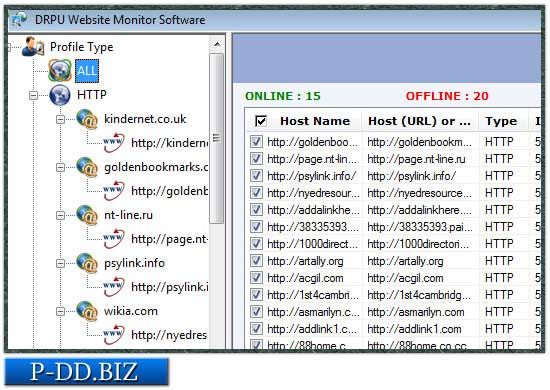Click http://goldenbookm... URL cell
This screenshot has height=390, width=550.
[420, 142]
